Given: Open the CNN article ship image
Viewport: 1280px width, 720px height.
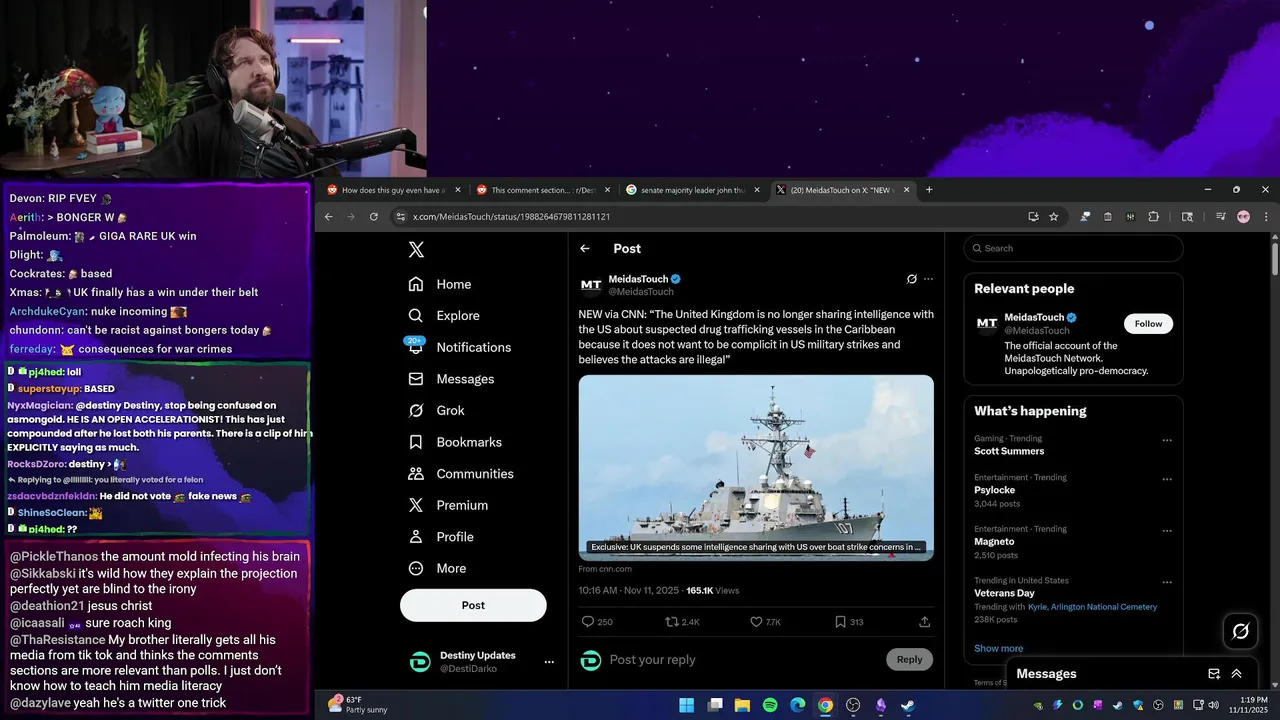Looking at the screenshot, I should pos(756,467).
